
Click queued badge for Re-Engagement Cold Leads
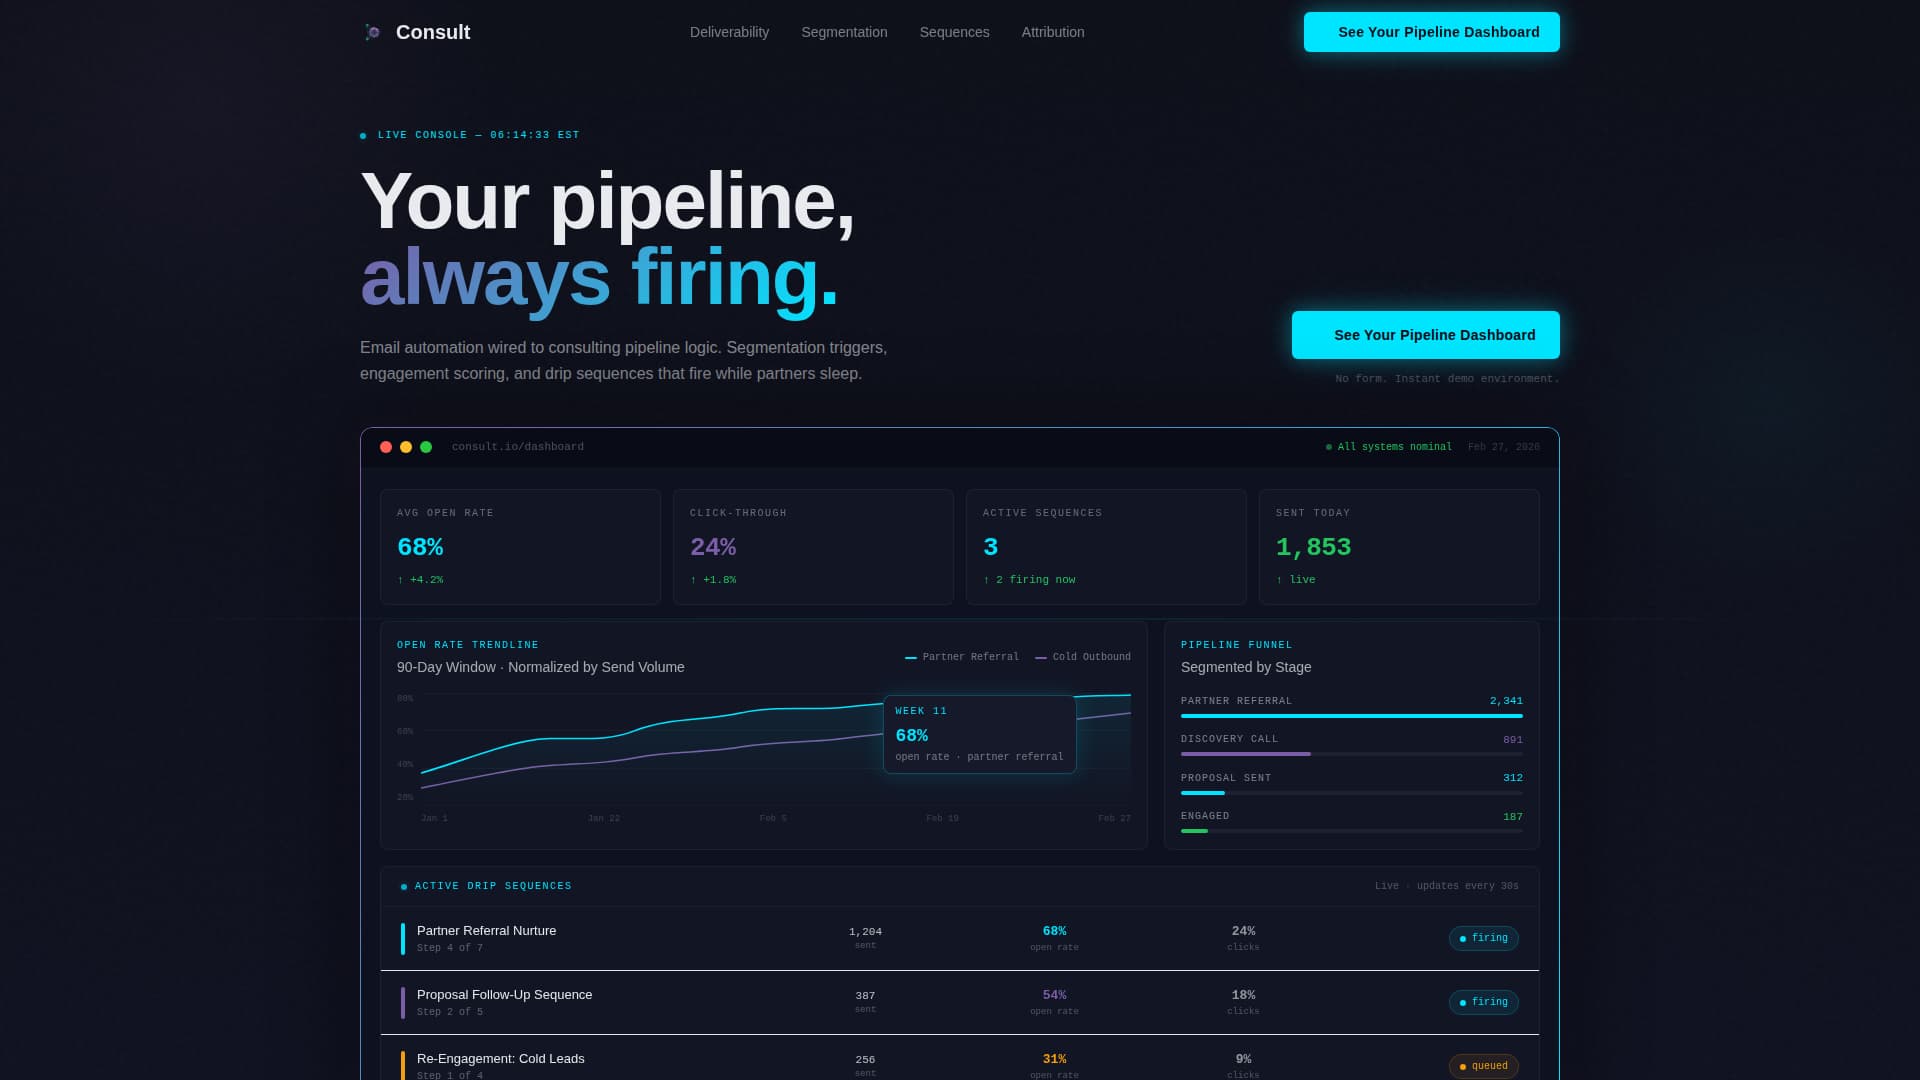click(1484, 1066)
